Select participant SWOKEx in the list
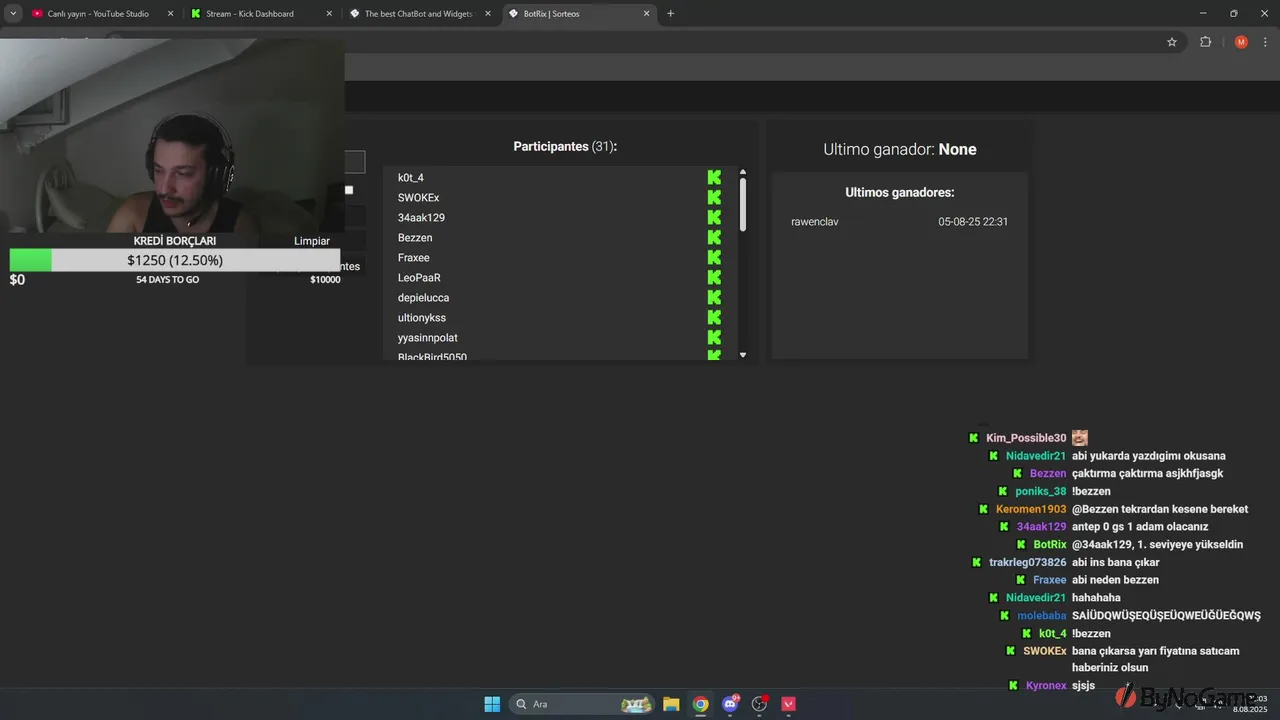This screenshot has width=1280, height=720. click(x=418, y=198)
